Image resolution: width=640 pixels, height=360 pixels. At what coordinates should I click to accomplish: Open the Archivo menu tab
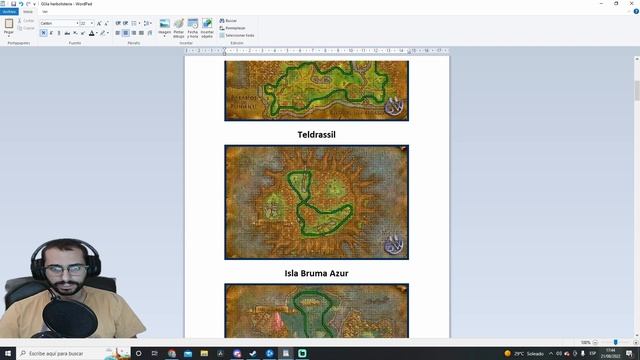click(x=9, y=12)
